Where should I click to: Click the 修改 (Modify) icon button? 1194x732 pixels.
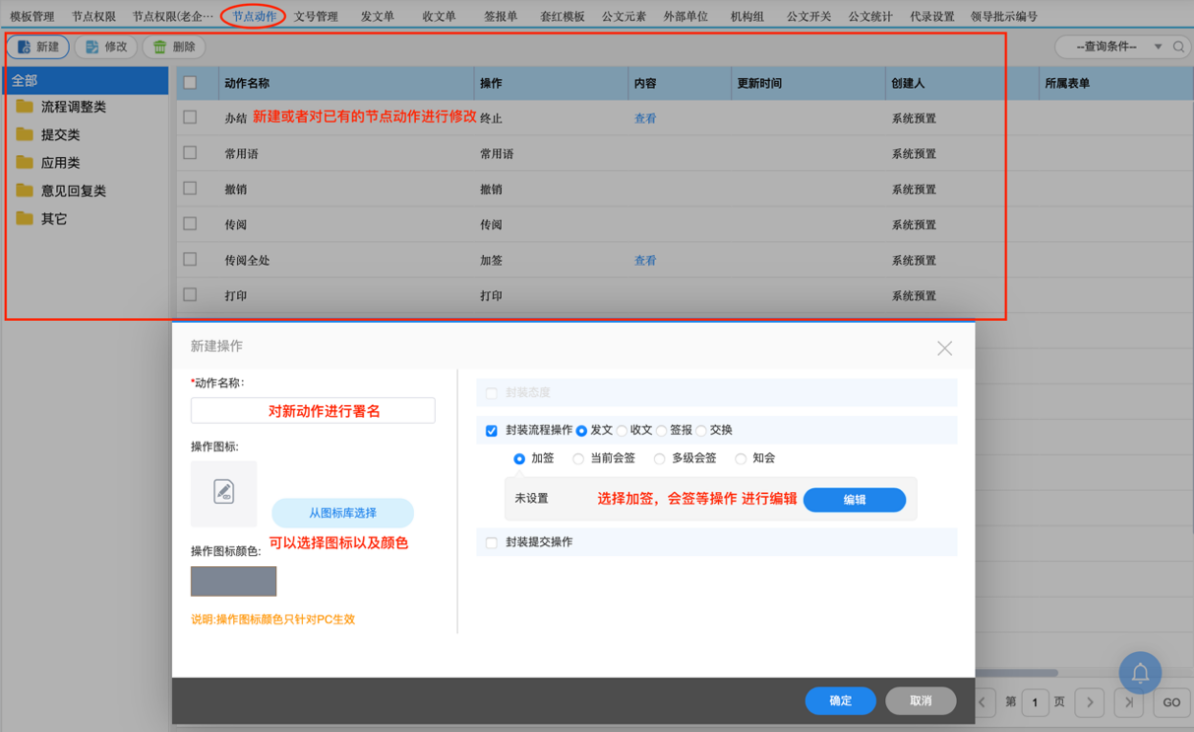point(90,46)
